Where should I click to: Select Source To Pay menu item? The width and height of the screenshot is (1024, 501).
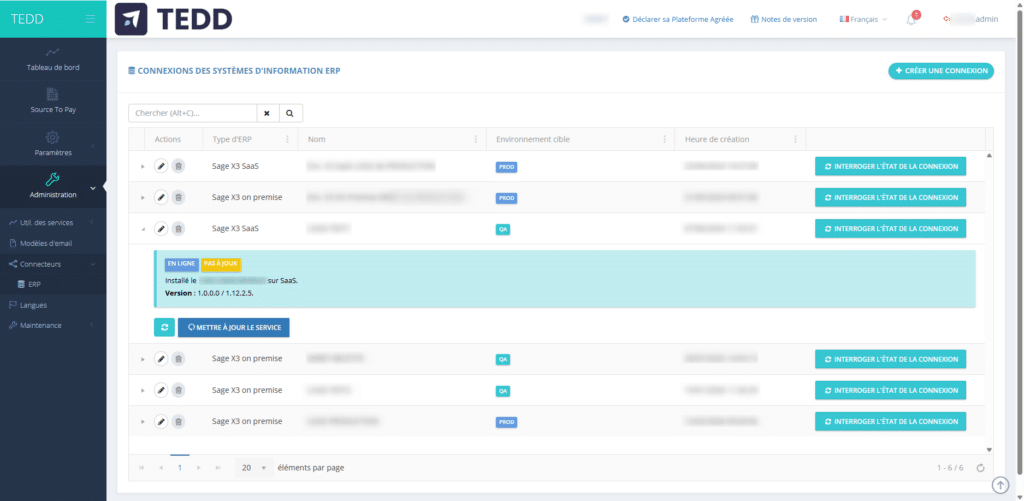(53, 101)
